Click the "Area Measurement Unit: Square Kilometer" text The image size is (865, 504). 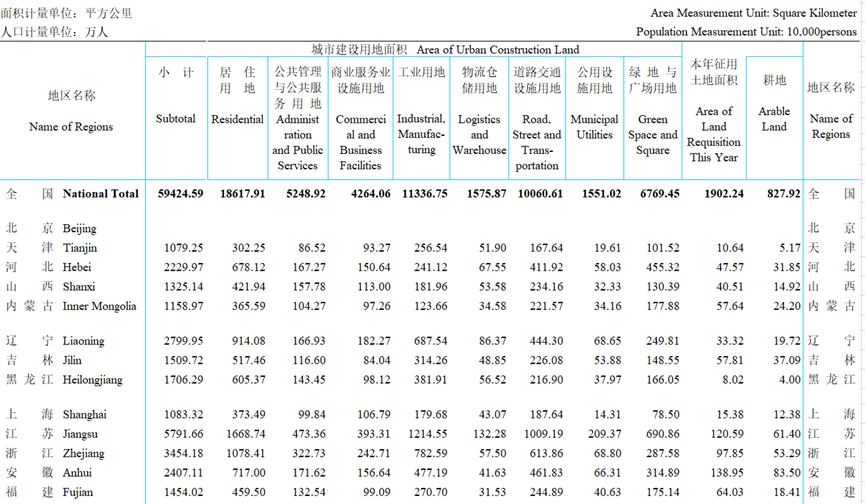click(x=753, y=13)
